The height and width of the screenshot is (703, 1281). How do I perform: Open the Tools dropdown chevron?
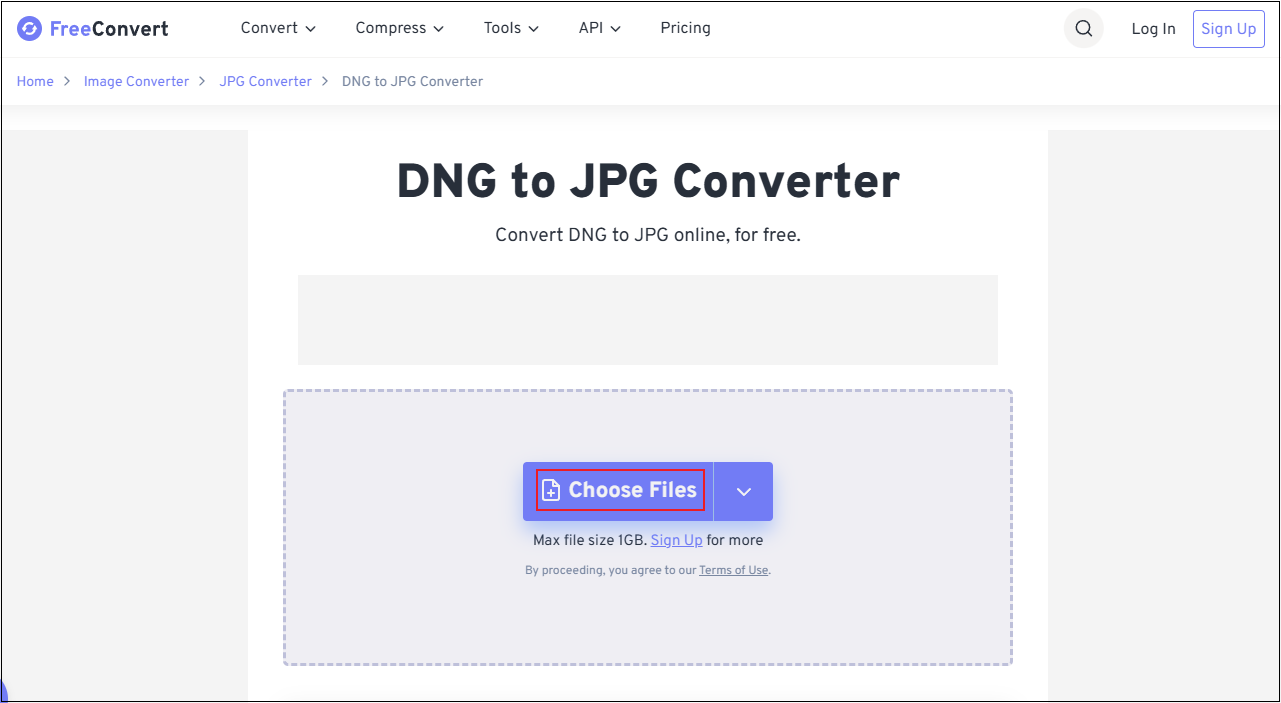coord(533,29)
